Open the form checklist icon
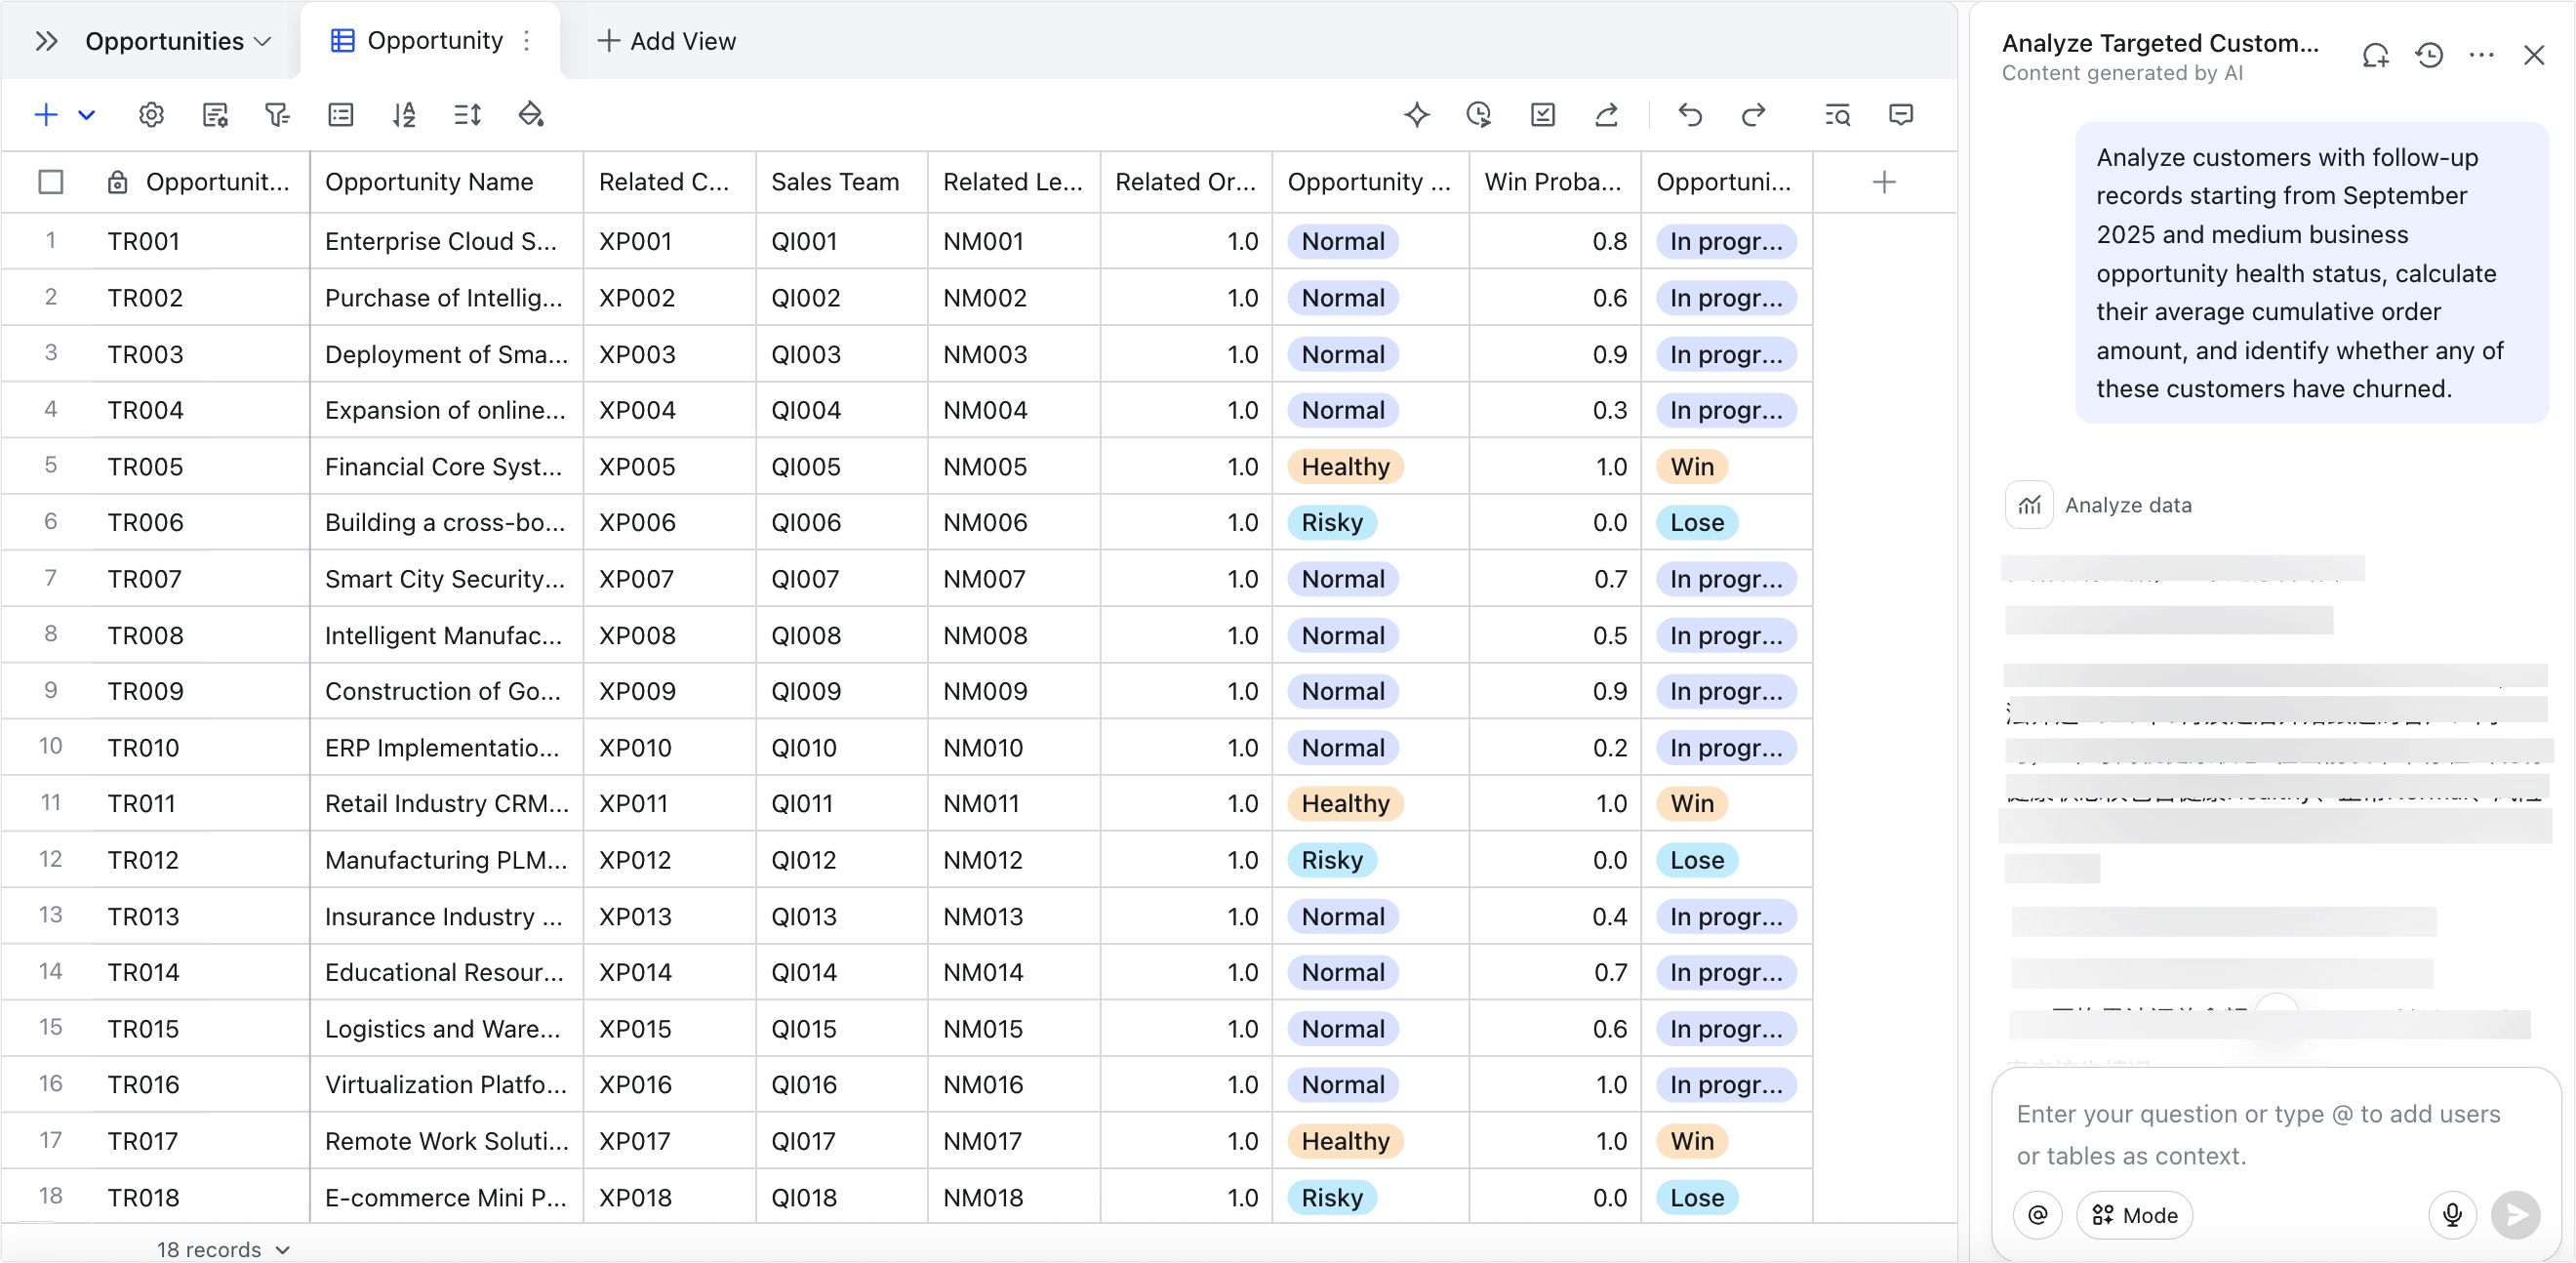 1543,115
